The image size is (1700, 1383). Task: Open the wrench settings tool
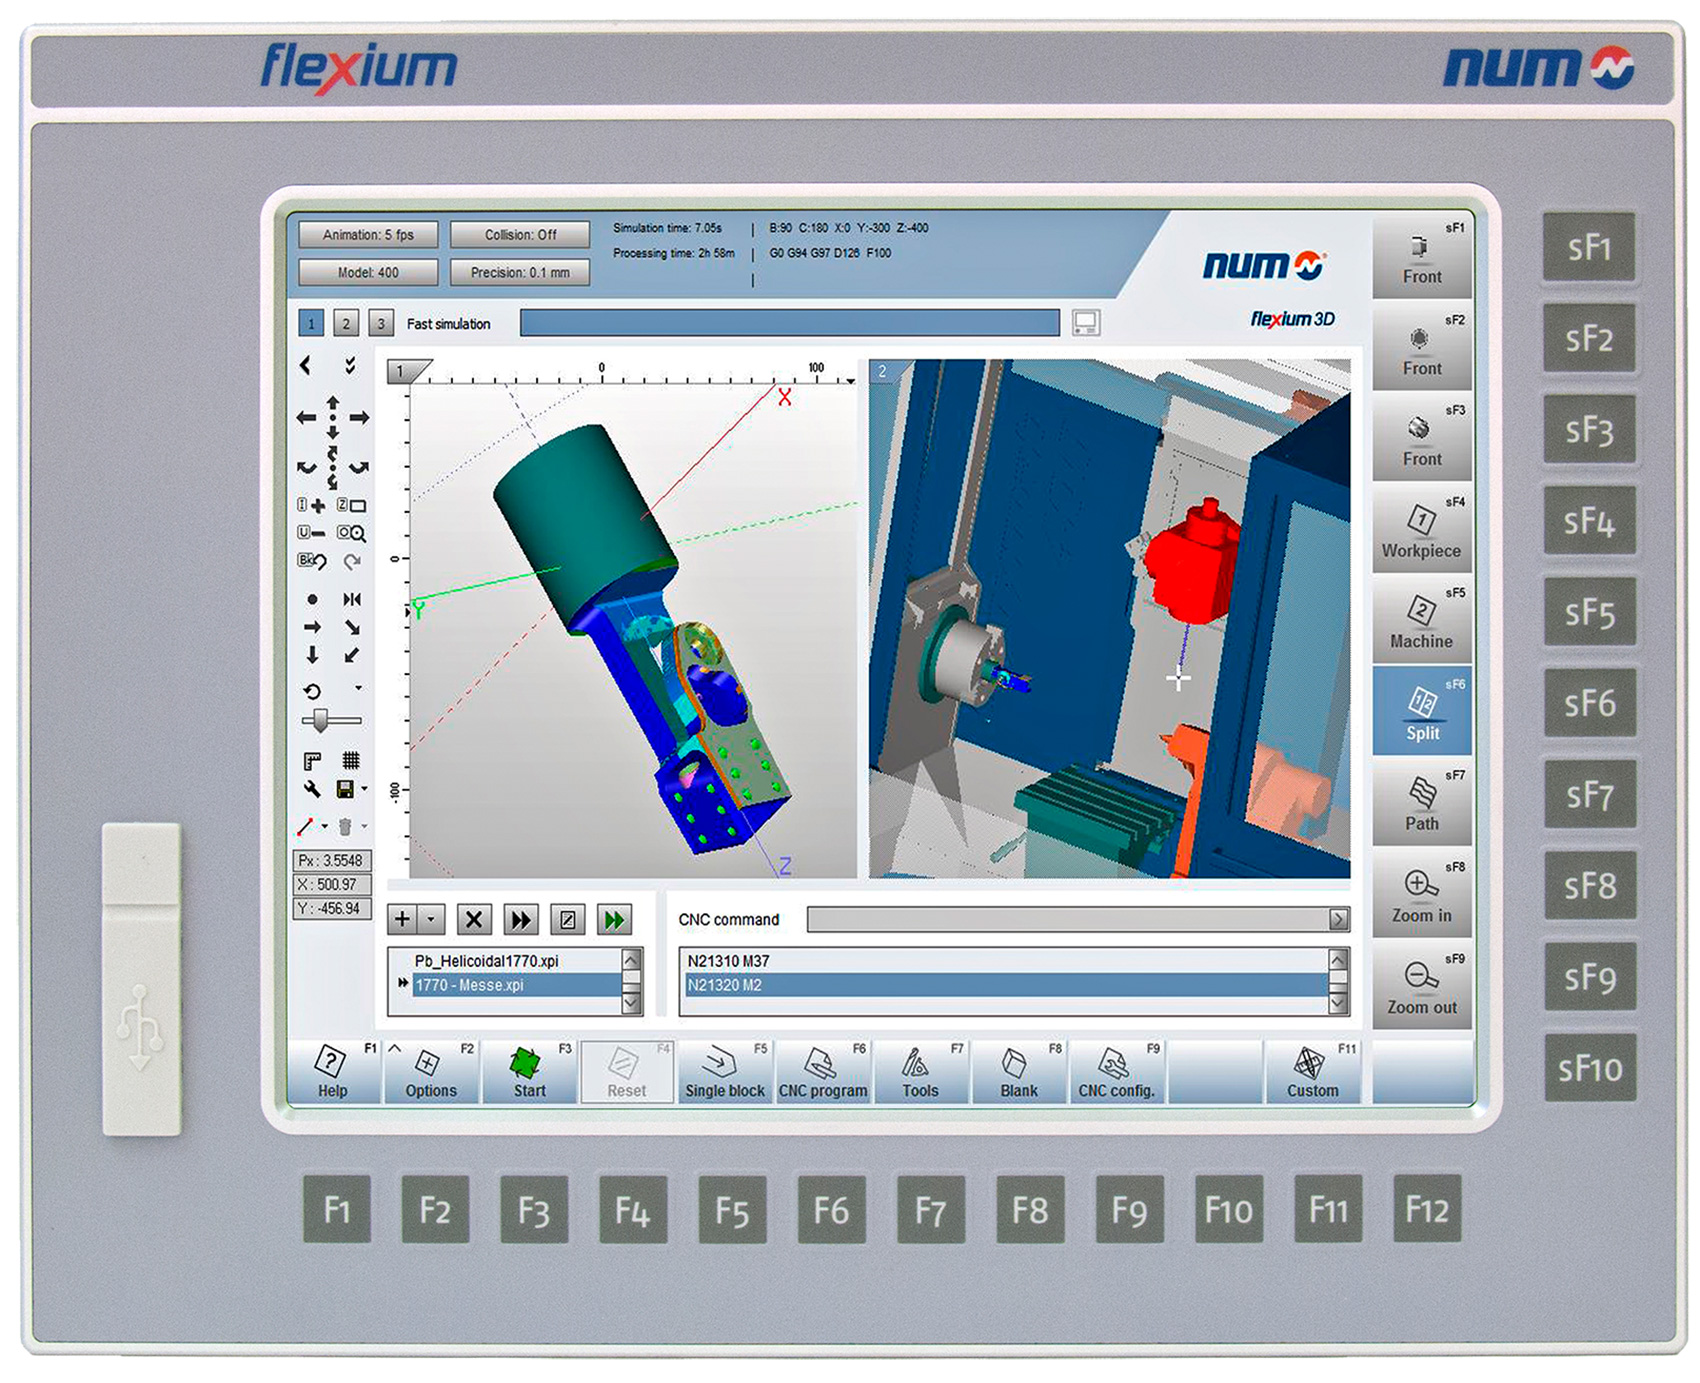313,789
